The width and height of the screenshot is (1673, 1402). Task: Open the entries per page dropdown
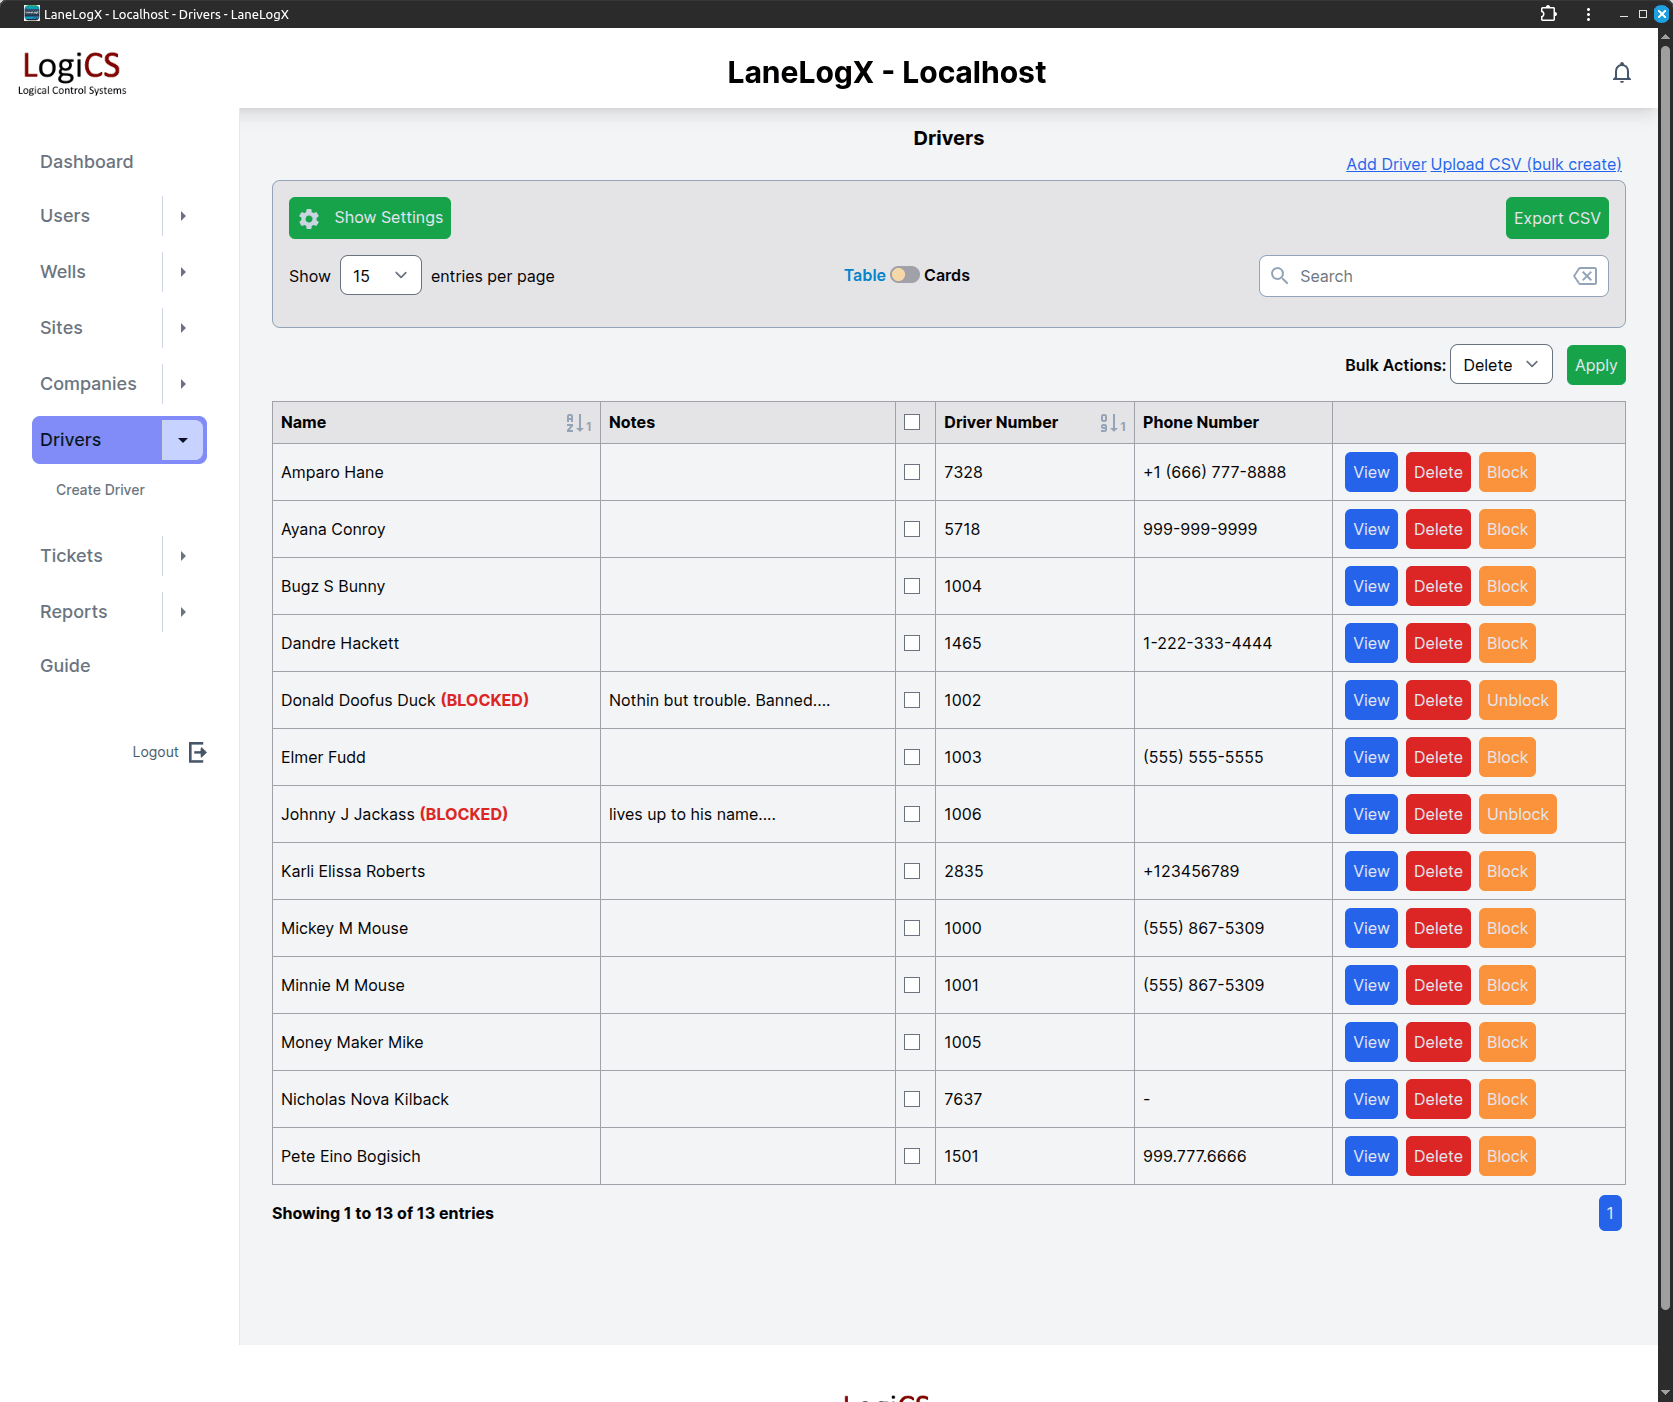click(x=380, y=276)
